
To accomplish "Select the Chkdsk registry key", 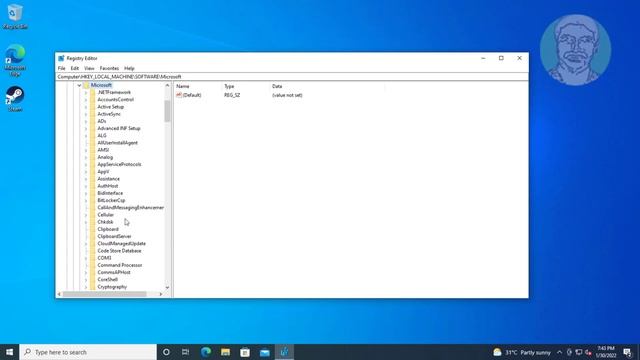I will (105, 222).
